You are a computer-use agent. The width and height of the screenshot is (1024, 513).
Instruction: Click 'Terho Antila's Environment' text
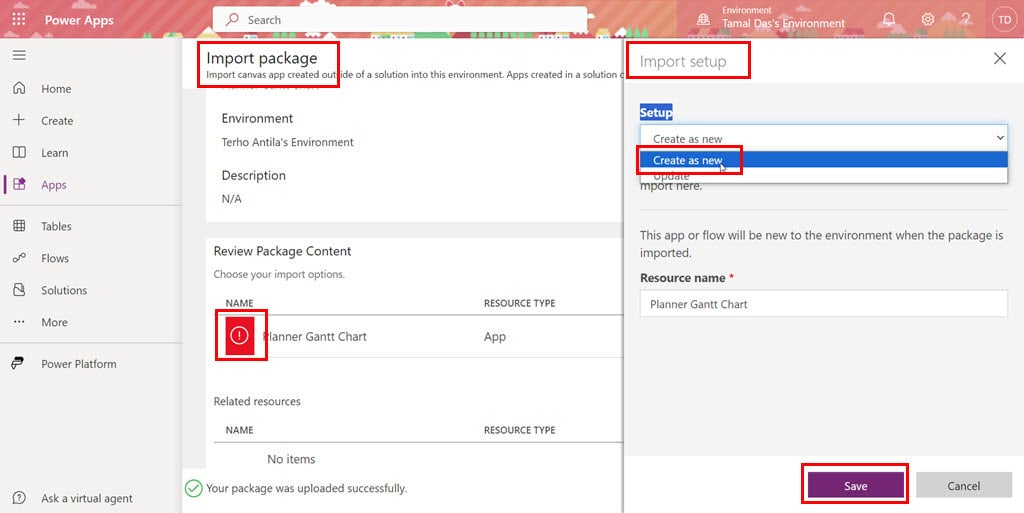point(287,142)
